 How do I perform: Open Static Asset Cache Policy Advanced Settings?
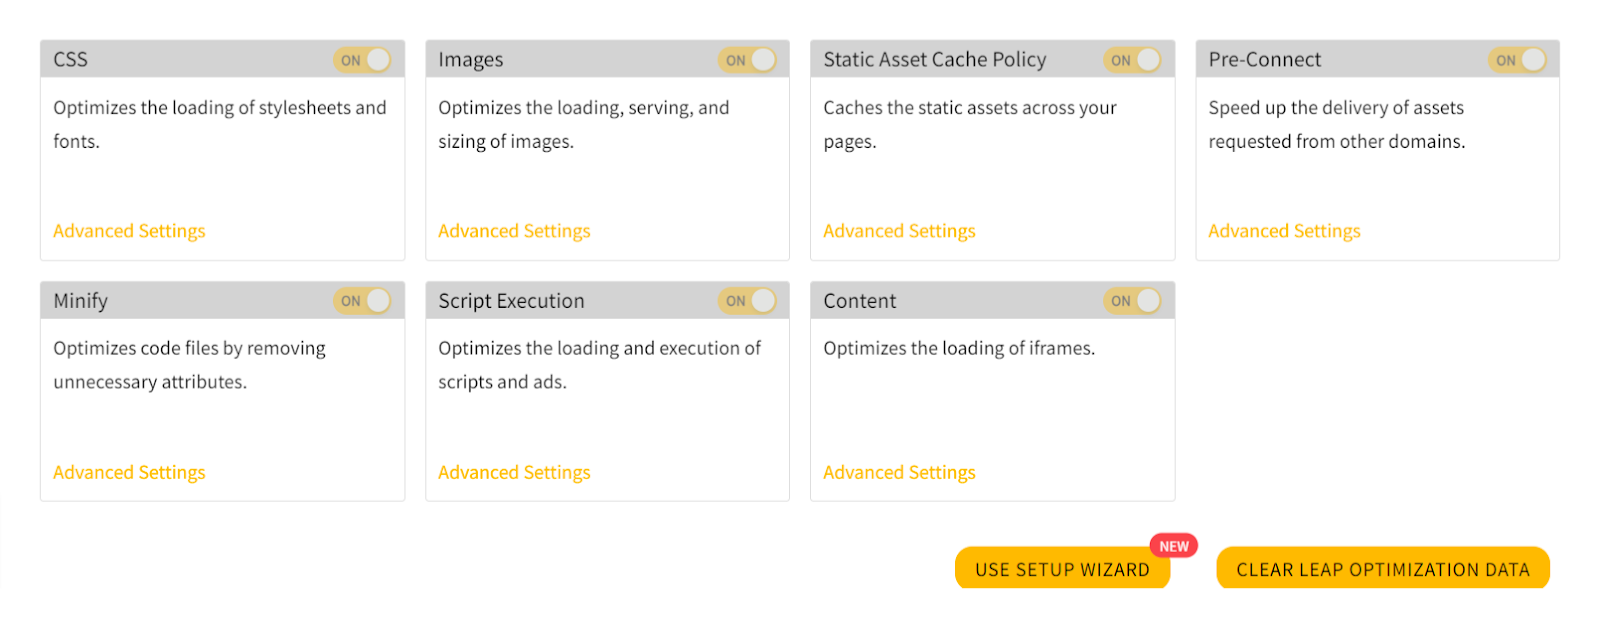(x=899, y=231)
